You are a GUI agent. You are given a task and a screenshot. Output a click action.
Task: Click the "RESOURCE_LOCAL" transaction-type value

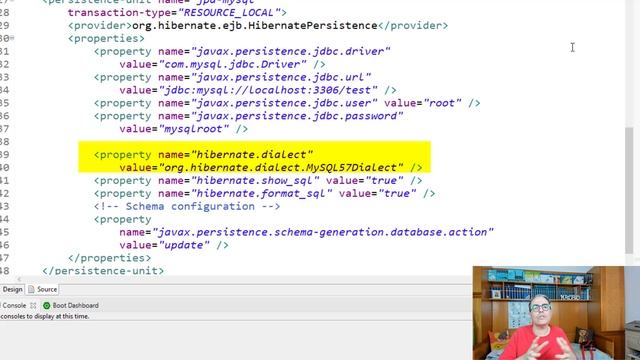click(x=229, y=13)
